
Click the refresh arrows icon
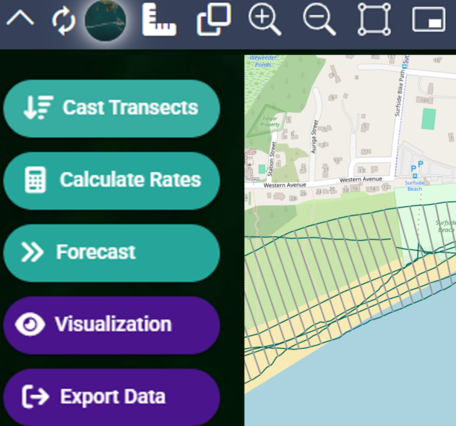[63, 21]
